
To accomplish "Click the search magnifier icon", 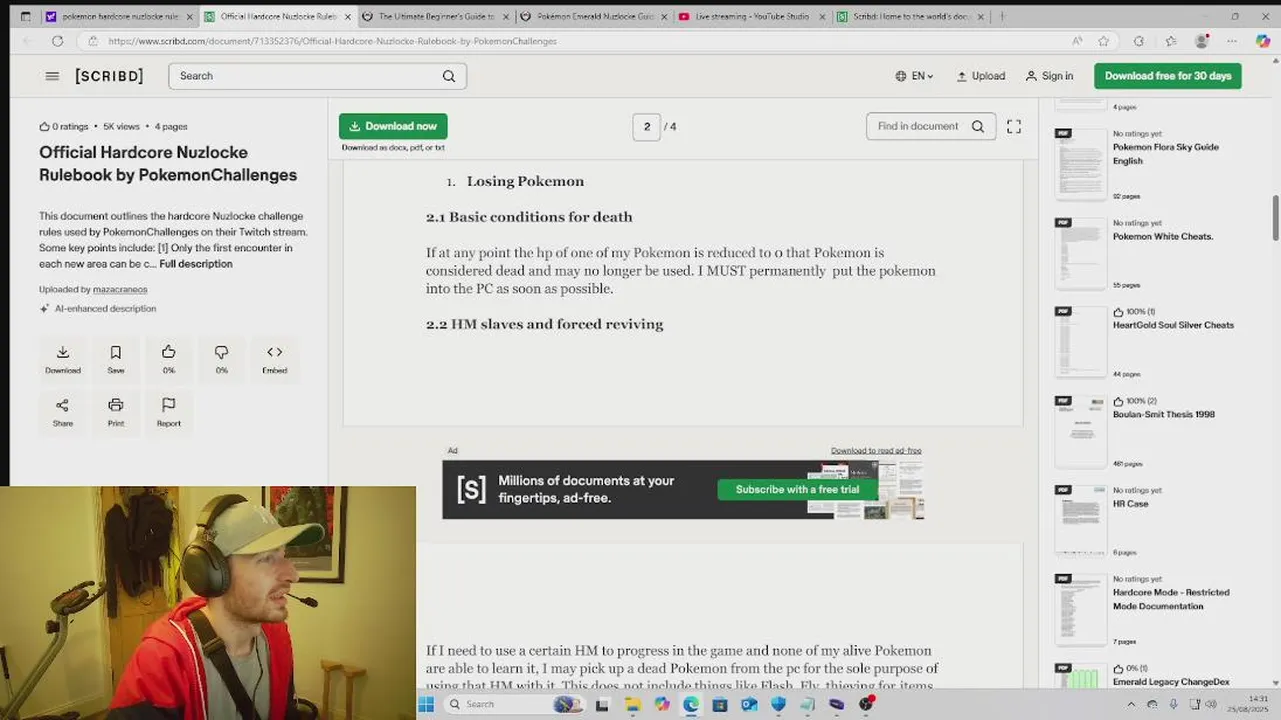I will pyautogui.click(x=449, y=76).
